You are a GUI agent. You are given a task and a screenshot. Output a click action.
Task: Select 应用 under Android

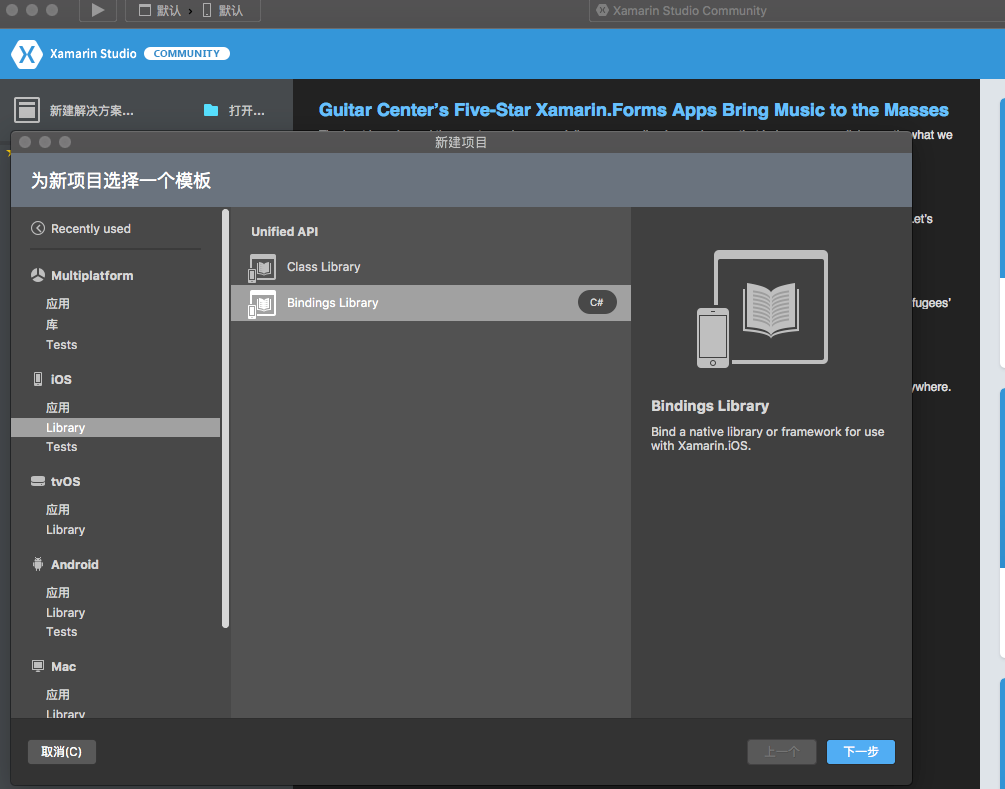point(58,593)
